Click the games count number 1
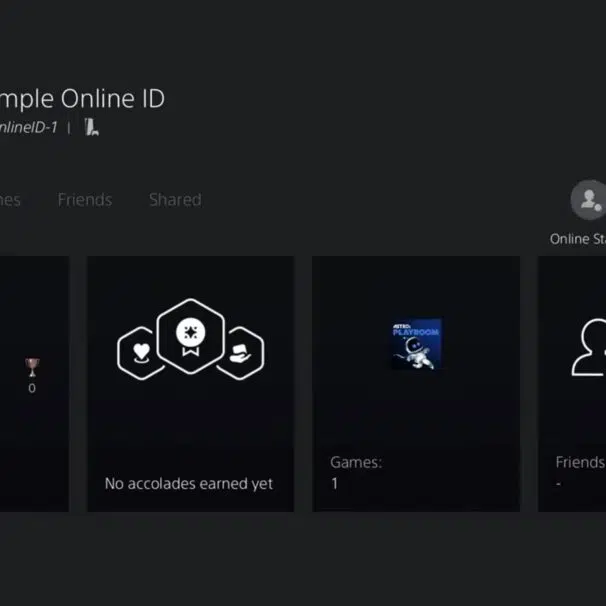 [x=335, y=484]
